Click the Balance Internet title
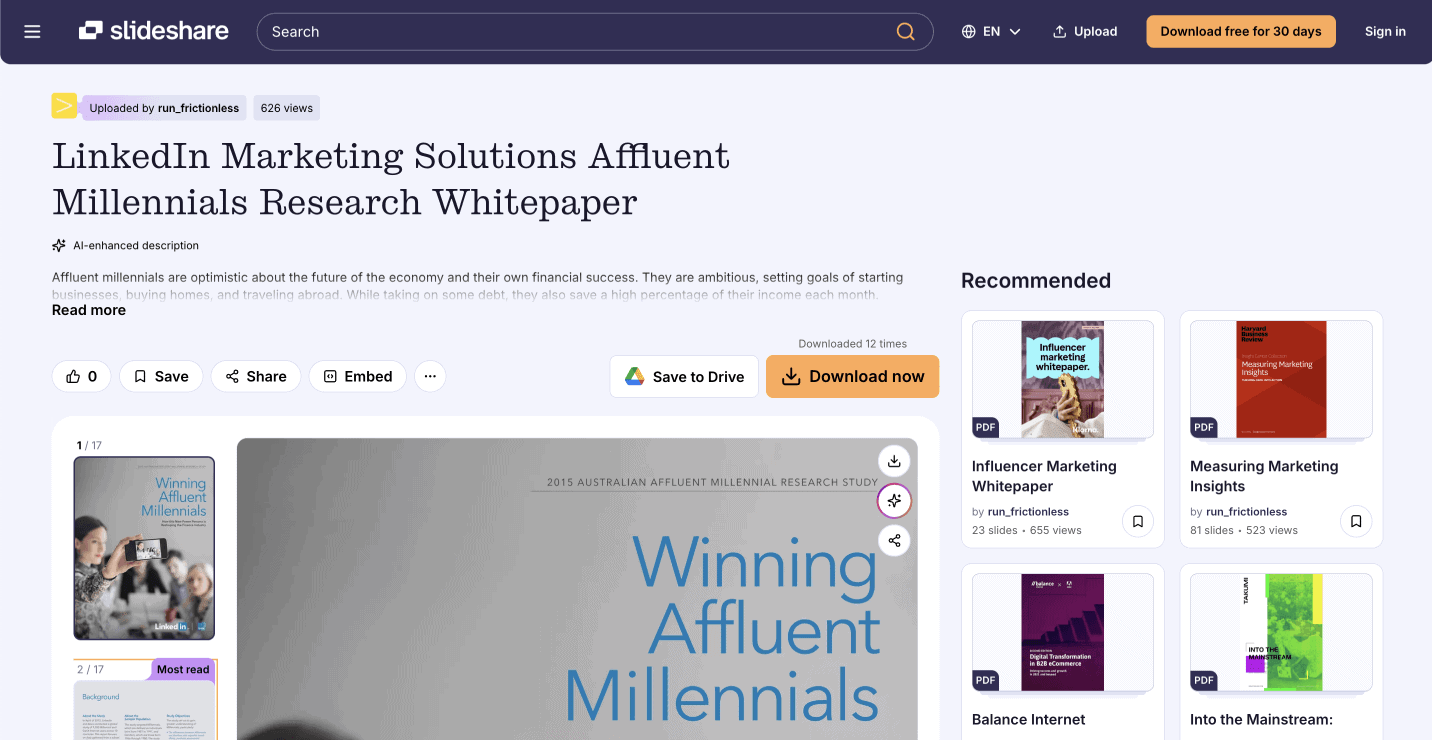1432x740 pixels. (x=1028, y=719)
